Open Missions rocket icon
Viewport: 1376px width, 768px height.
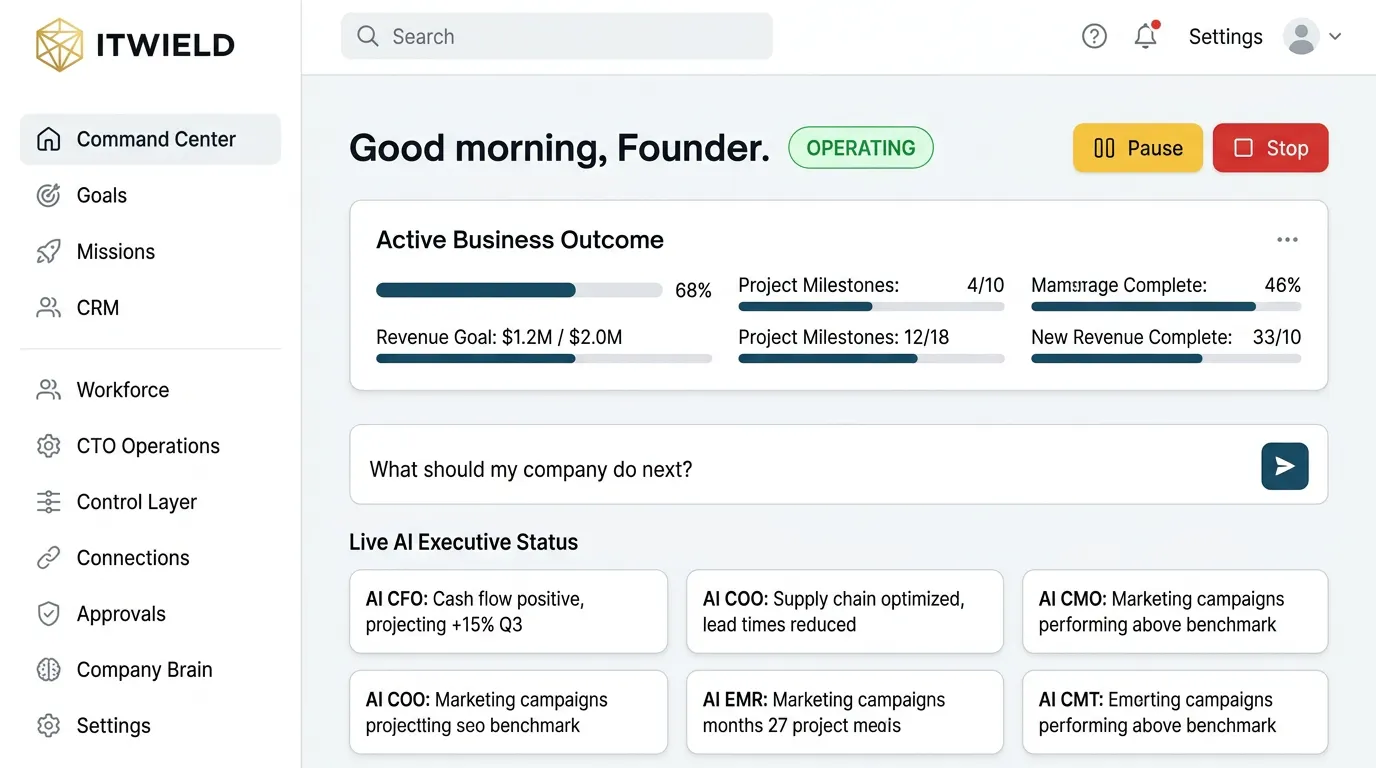pos(48,251)
